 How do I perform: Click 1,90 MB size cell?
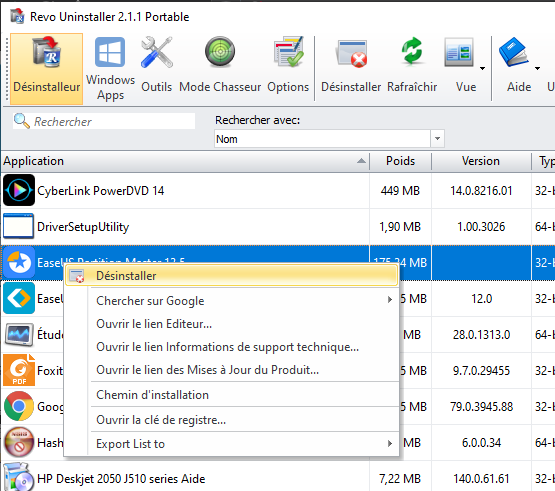click(x=400, y=227)
